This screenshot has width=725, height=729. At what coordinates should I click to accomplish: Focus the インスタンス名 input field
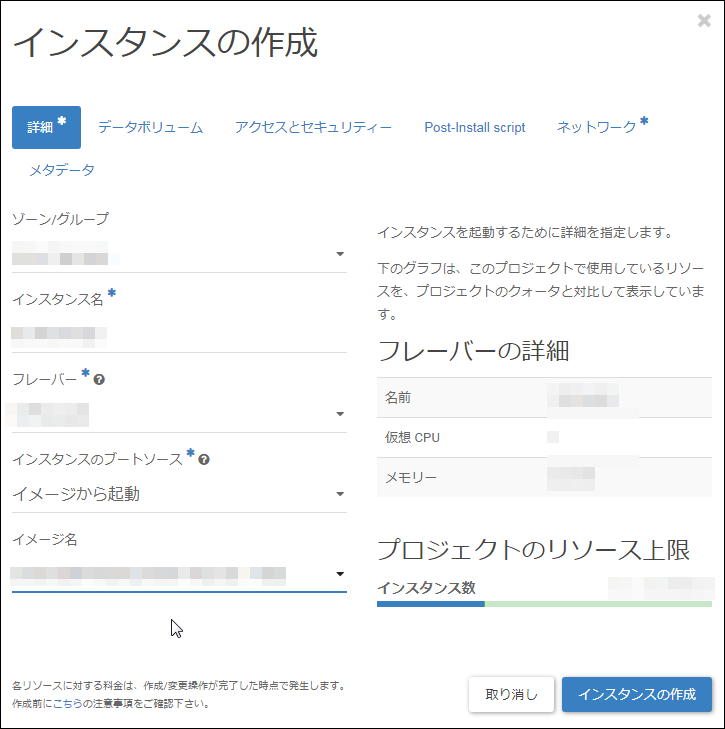180,334
